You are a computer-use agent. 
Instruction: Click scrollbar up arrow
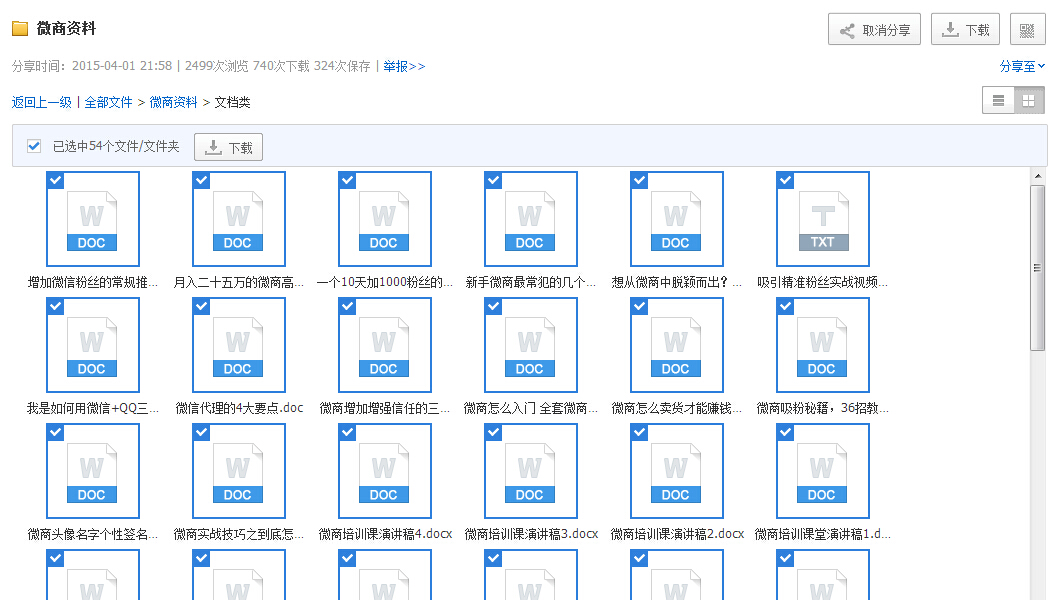click(x=1038, y=176)
